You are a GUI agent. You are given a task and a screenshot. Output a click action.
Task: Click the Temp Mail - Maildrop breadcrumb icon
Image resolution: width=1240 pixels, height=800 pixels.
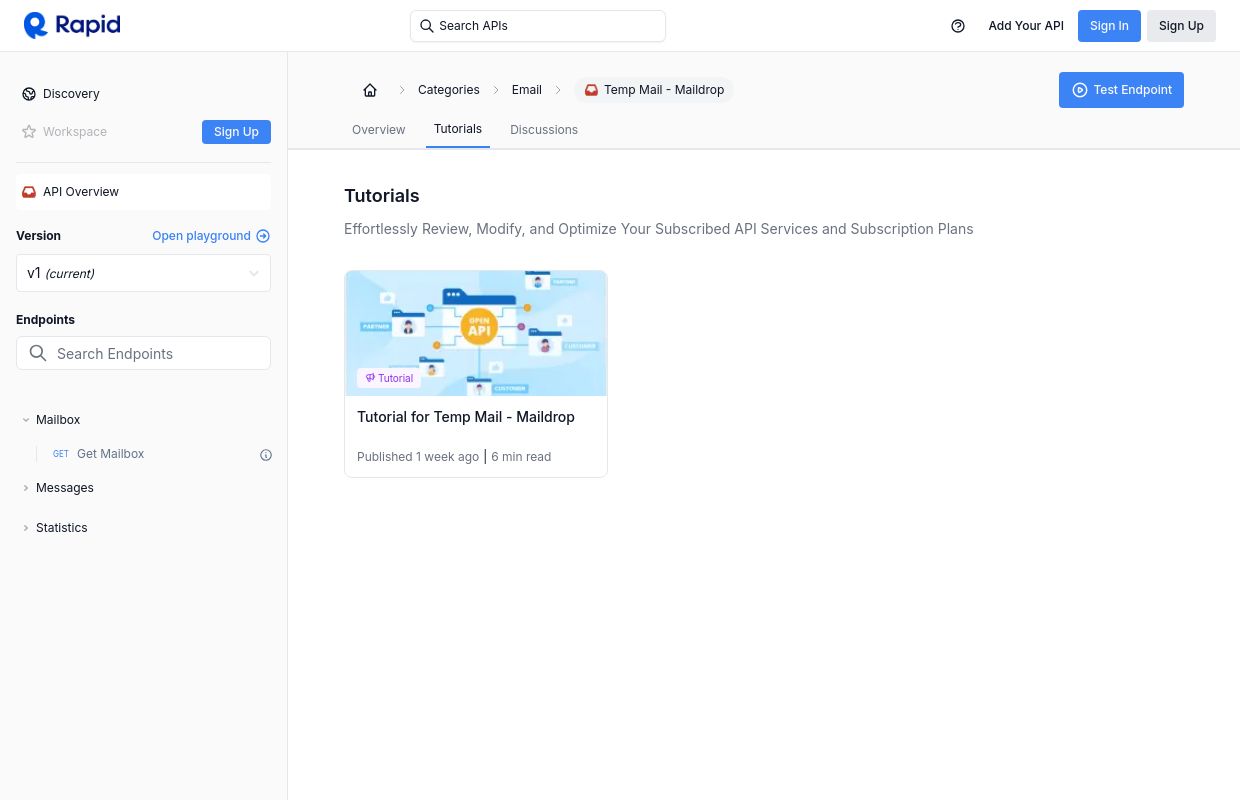[x=591, y=90]
